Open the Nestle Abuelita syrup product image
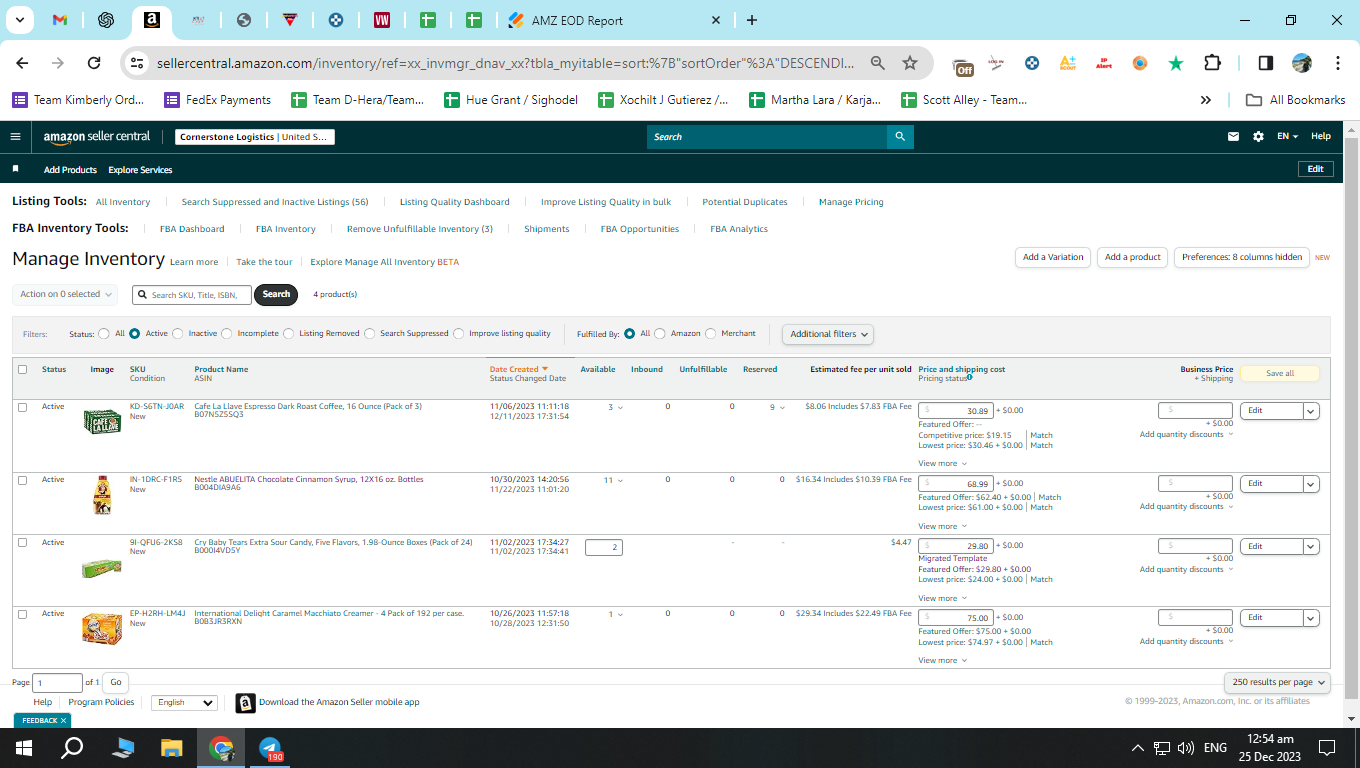Viewport: 1360px width, 768px height. coord(102,495)
